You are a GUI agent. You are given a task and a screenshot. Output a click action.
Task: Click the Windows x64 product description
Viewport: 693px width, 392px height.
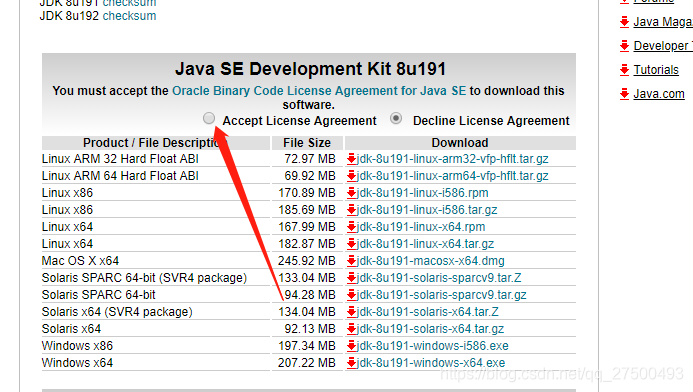point(77,363)
